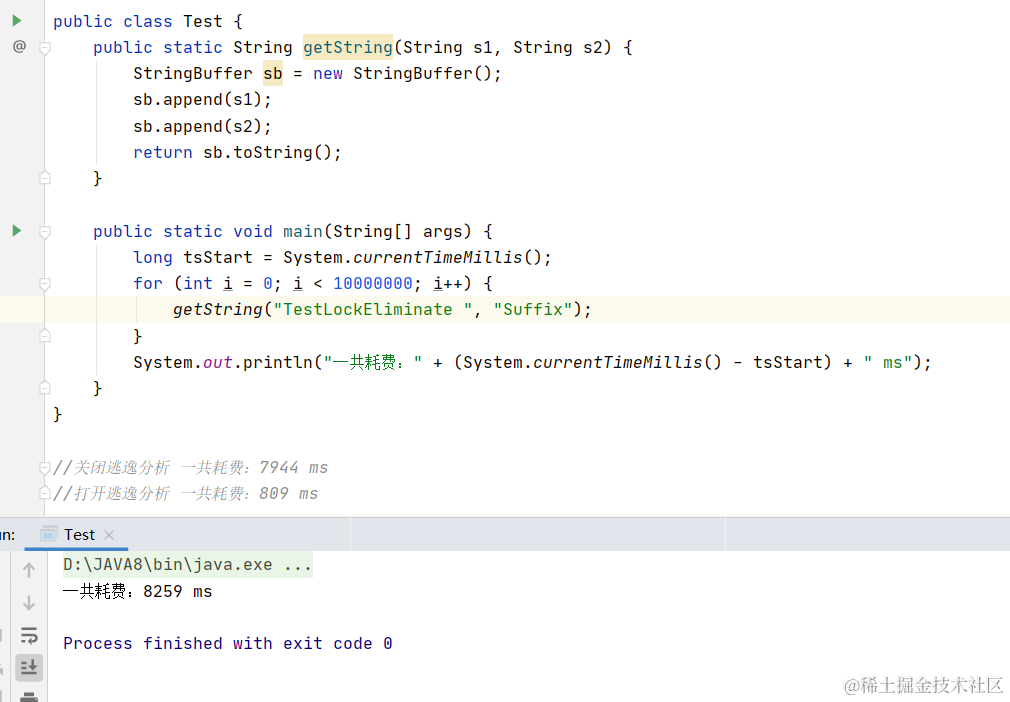Click the class name Test in declaration
1010x702 pixels.
click(x=202, y=21)
